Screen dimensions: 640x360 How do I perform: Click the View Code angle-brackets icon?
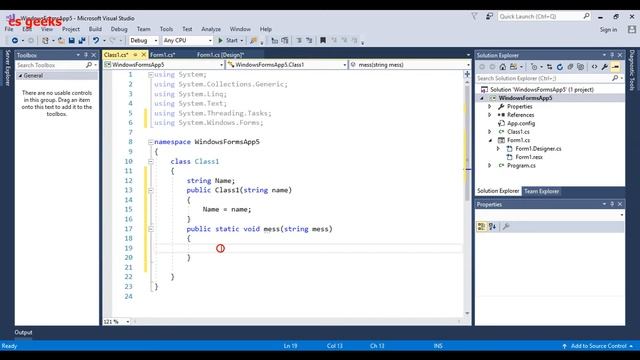[594, 67]
